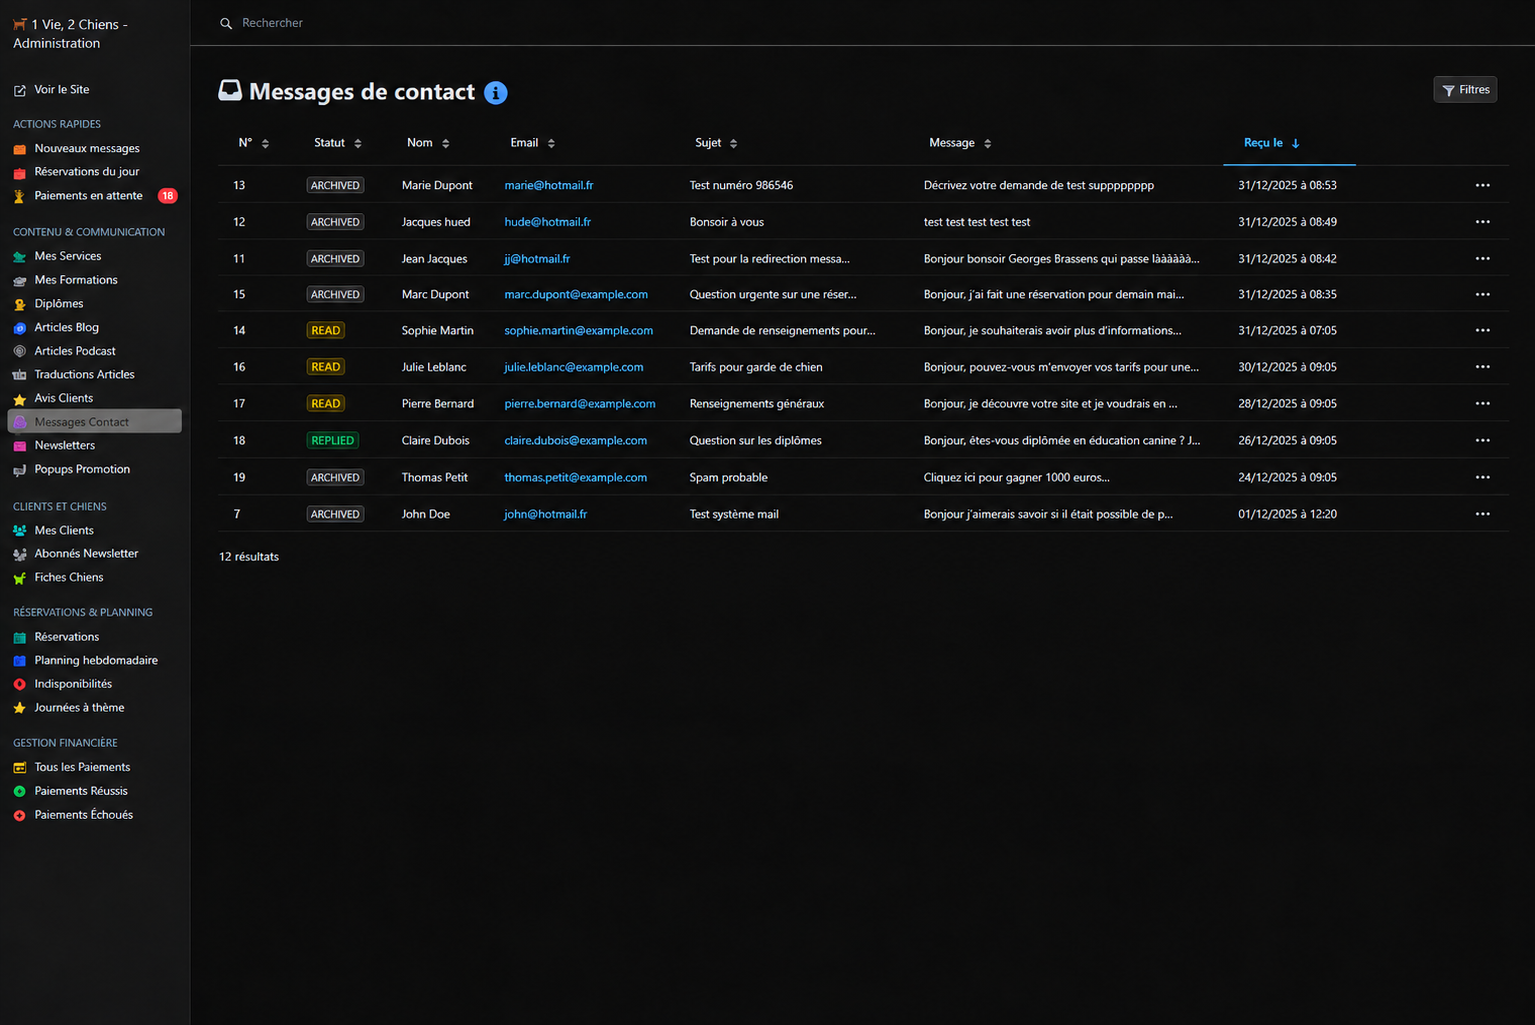Toggle sort direction on Reçu le column
The image size is (1535, 1025).
(x=1272, y=143)
